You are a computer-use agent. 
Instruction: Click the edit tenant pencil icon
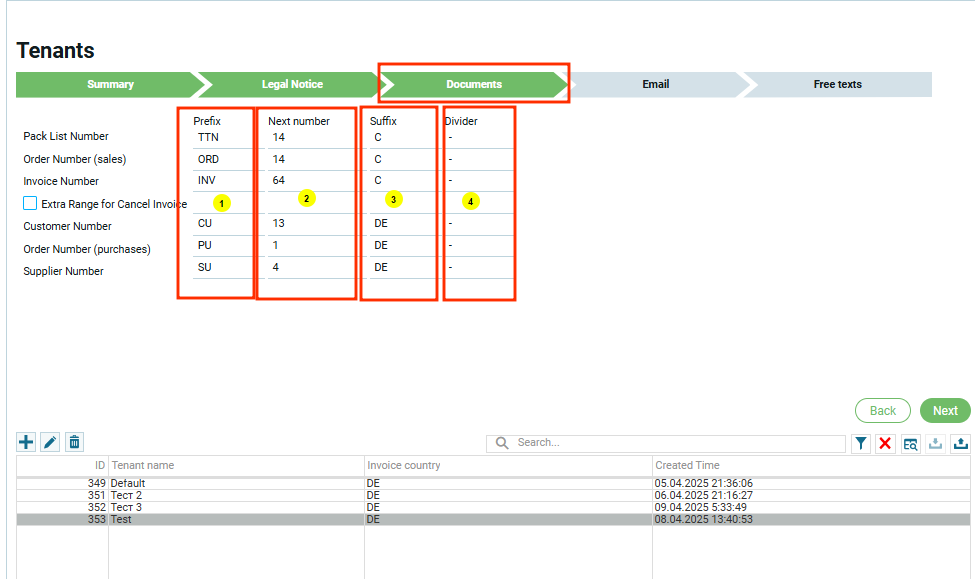pos(50,442)
